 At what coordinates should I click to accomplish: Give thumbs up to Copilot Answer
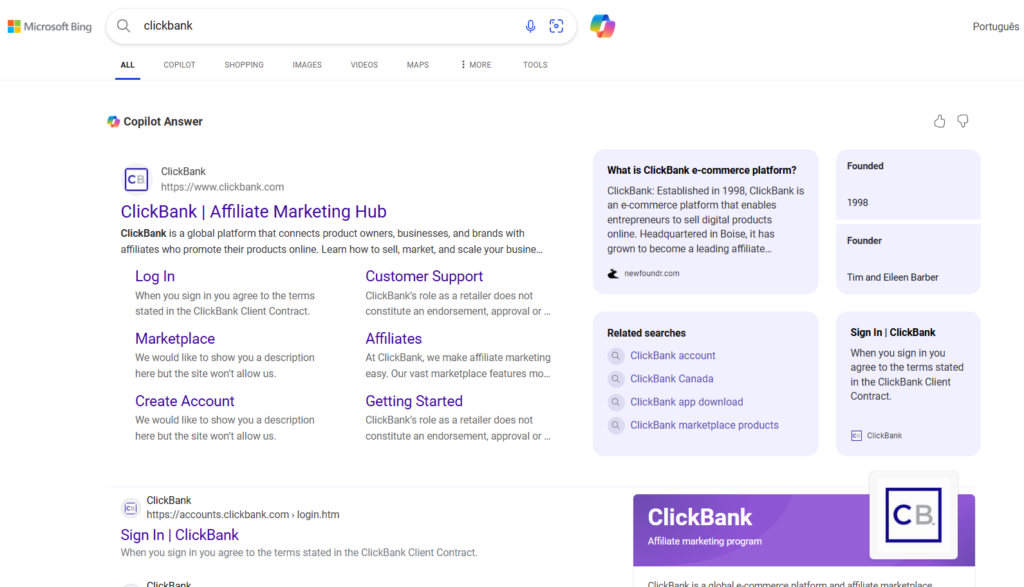[x=939, y=121]
